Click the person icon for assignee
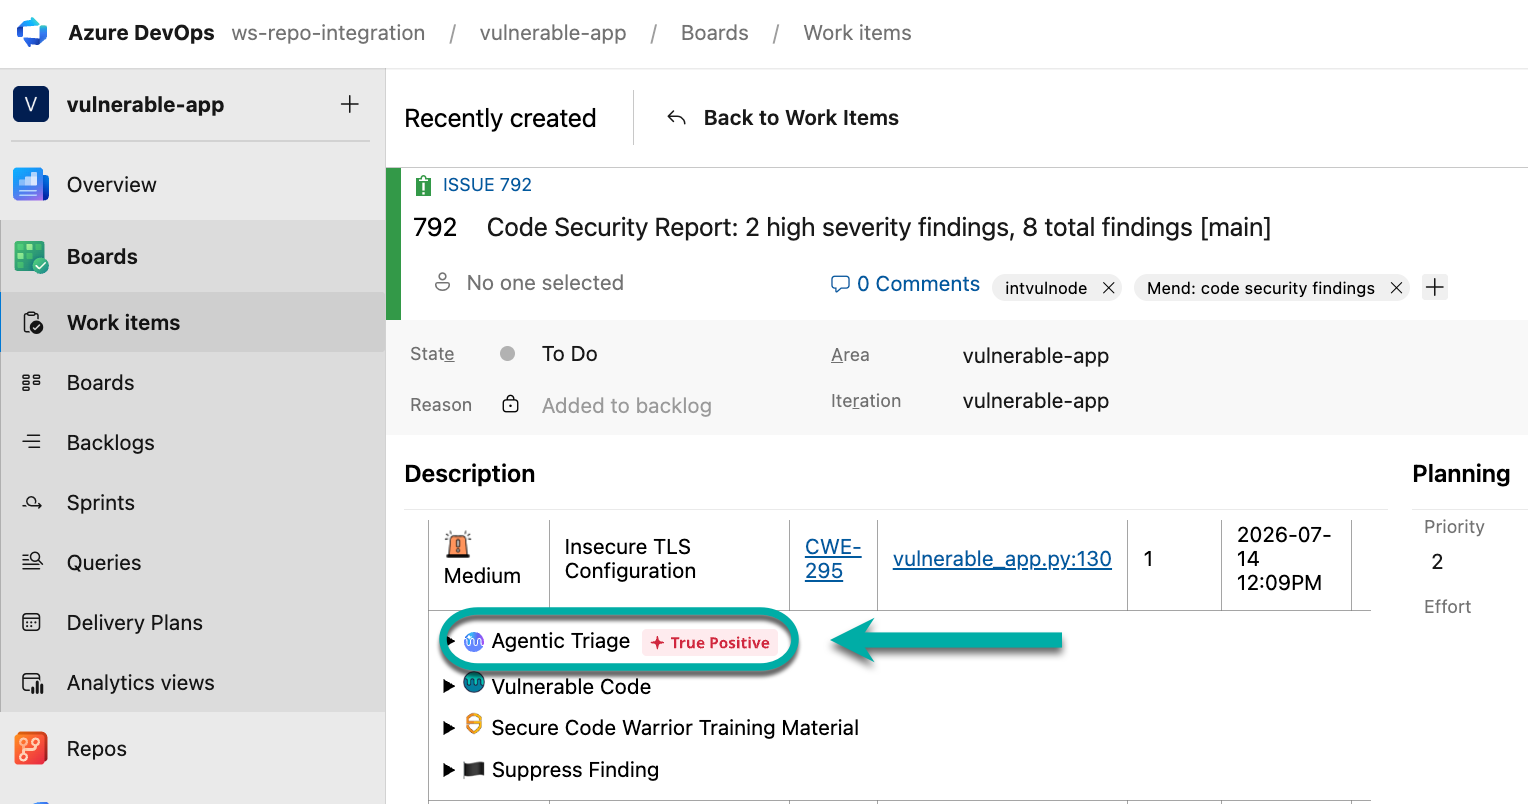Image resolution: width=1528 pixels, height=804 pixels. click(442, 283)
